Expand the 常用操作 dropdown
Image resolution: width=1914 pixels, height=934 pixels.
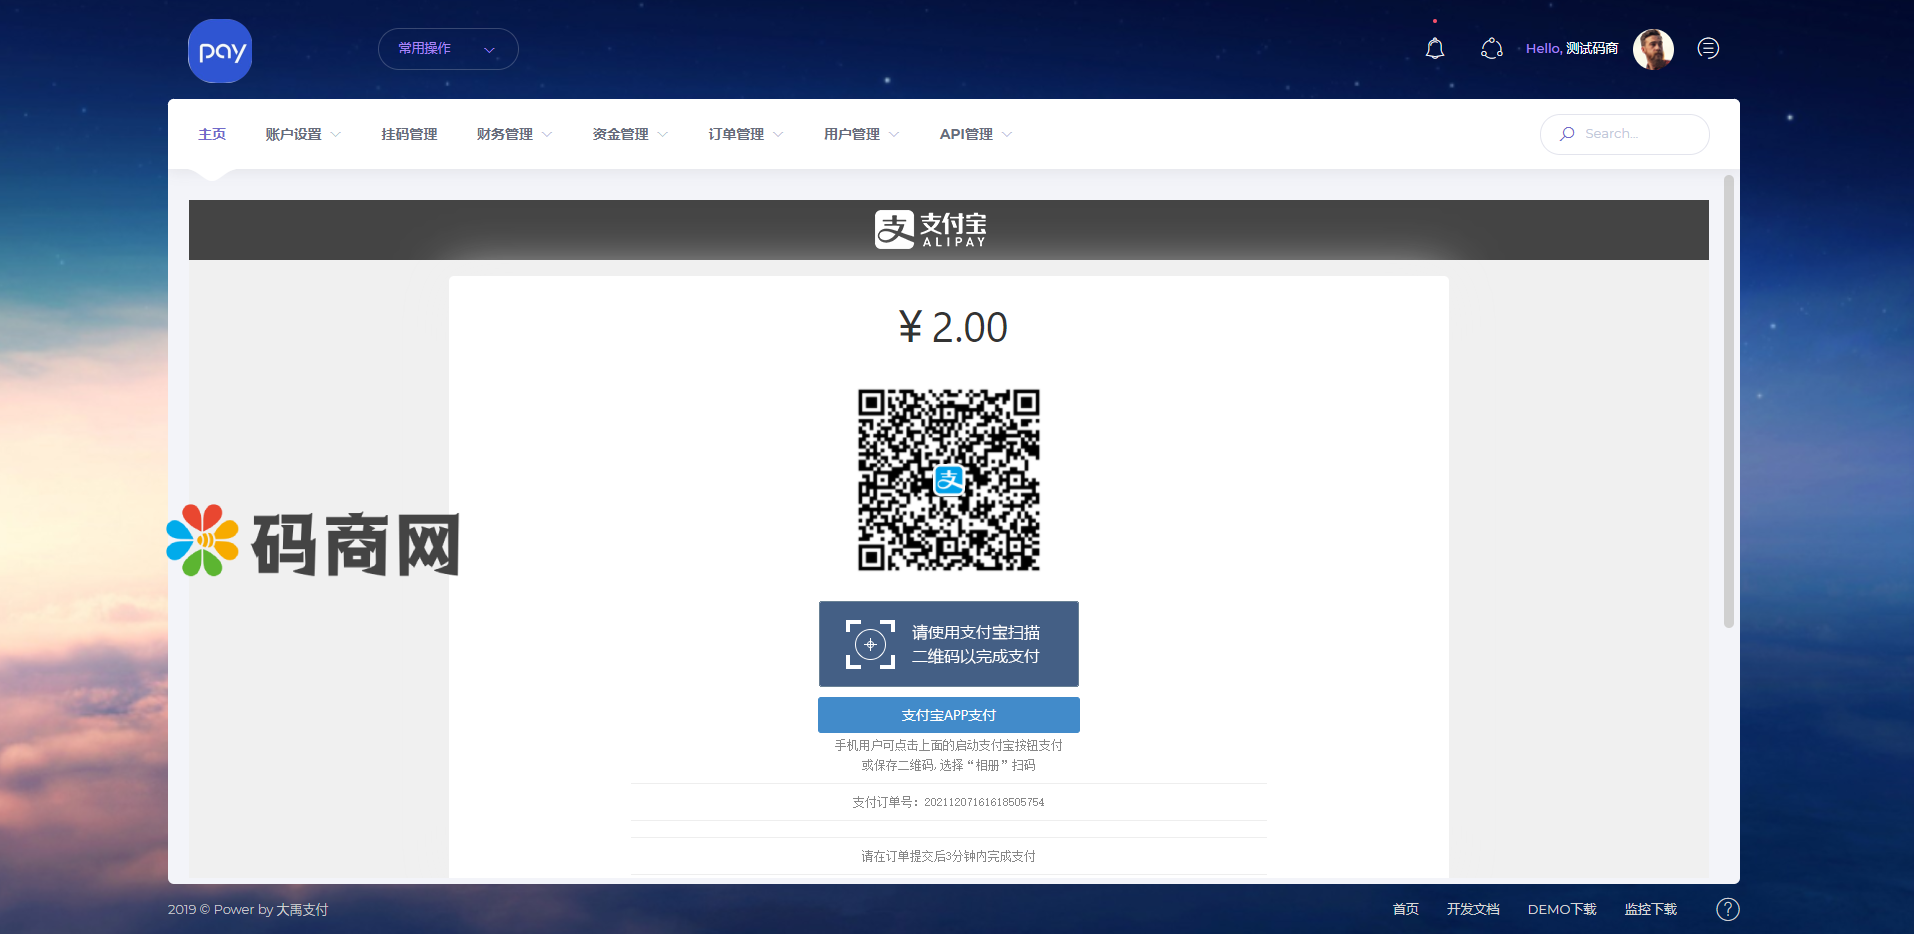[x=447, y=49]
